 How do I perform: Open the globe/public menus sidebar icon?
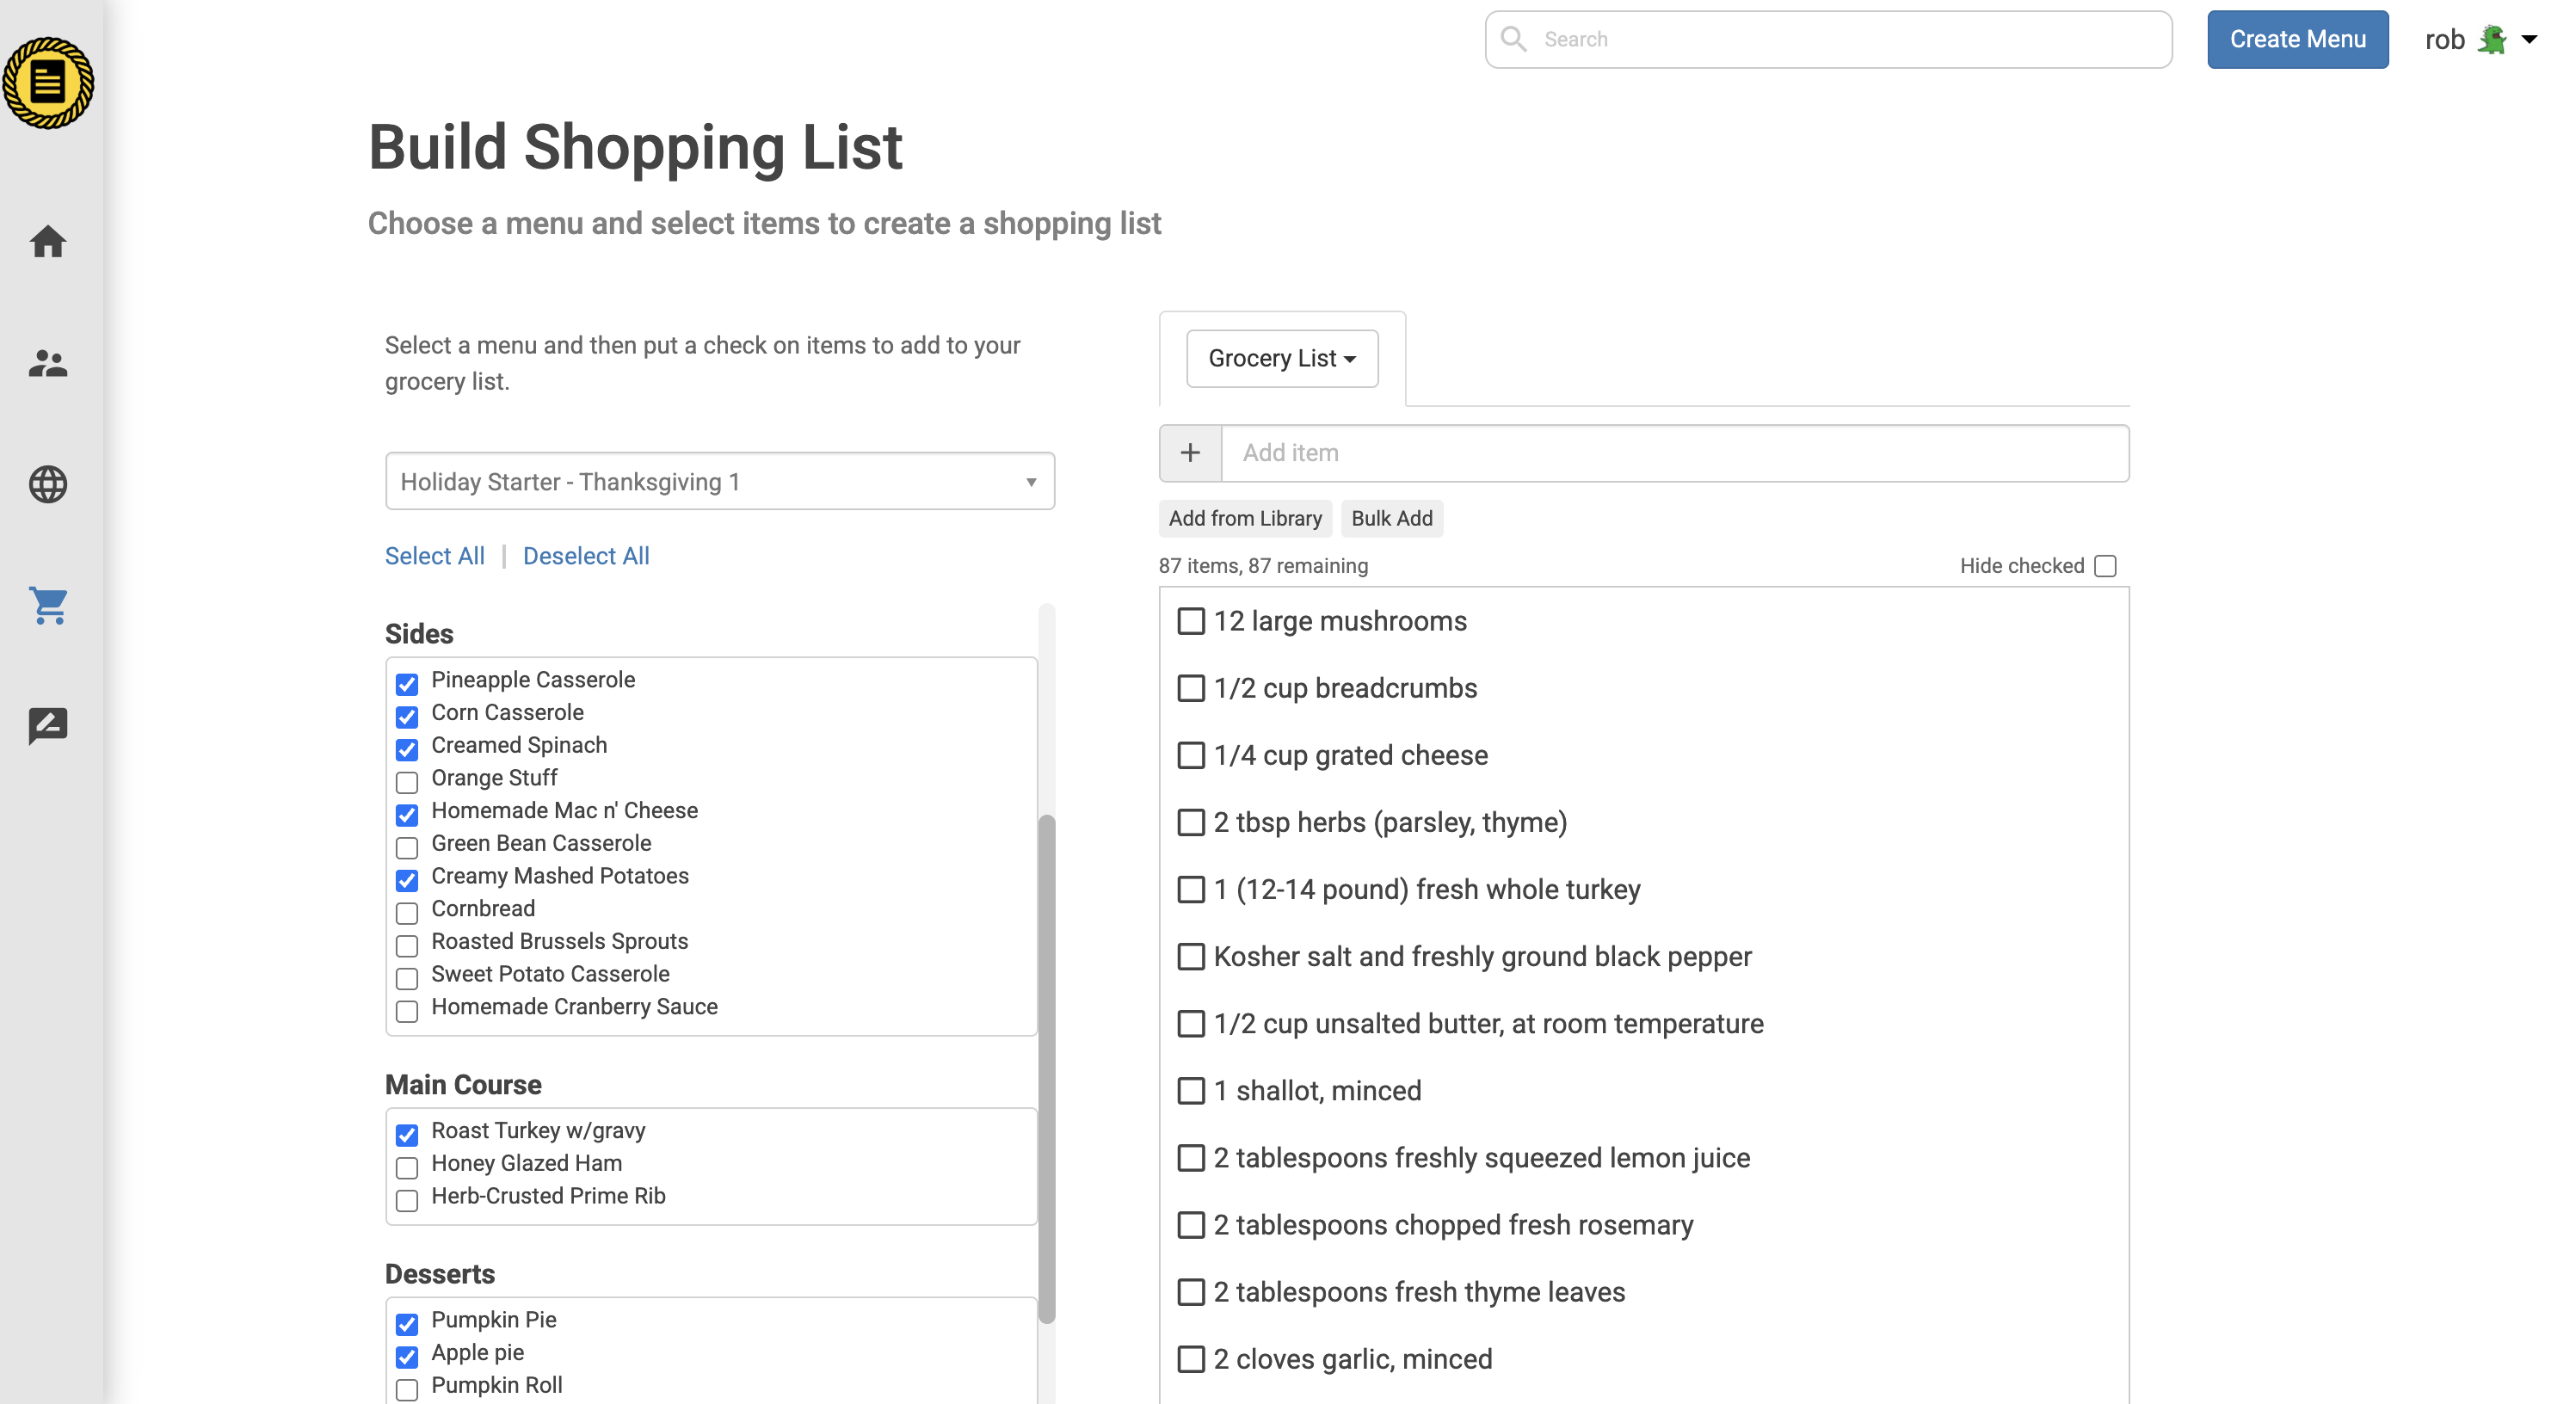(48, 485)
